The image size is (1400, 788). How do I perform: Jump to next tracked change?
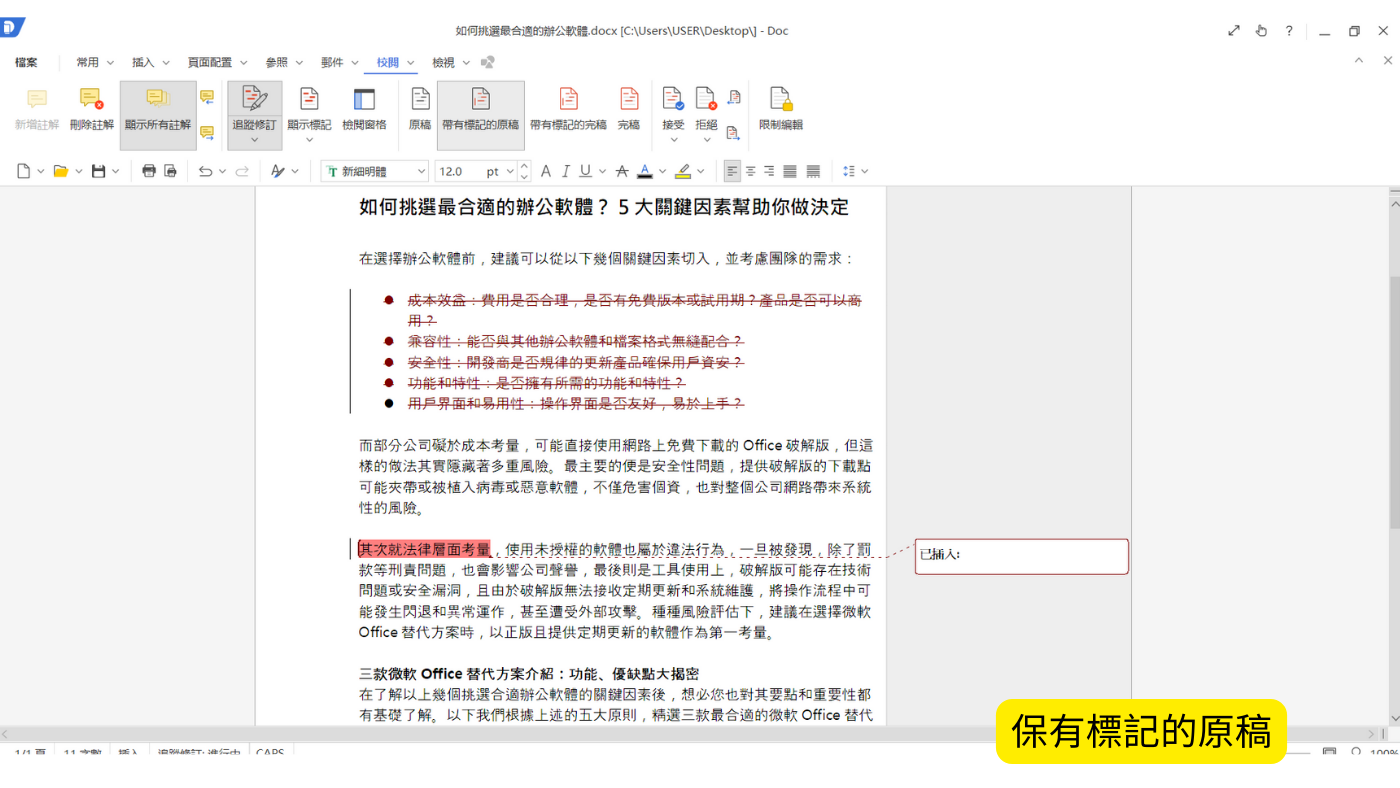733,132
